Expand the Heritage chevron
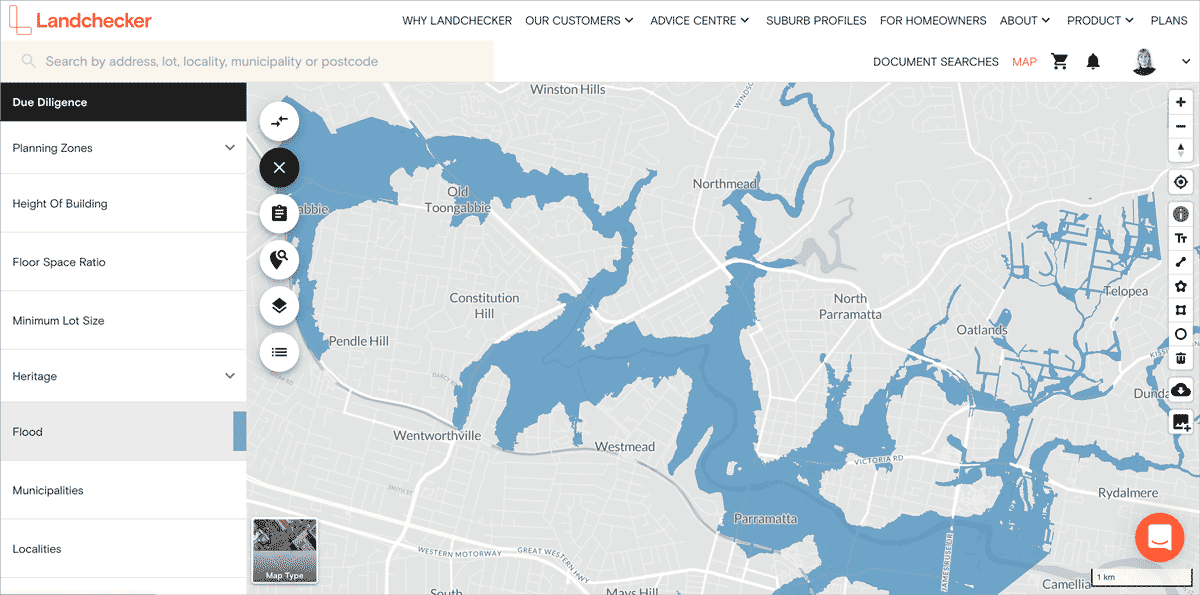Image resolution: width=1200 pixels, height=595 pixels. [230, 376]
